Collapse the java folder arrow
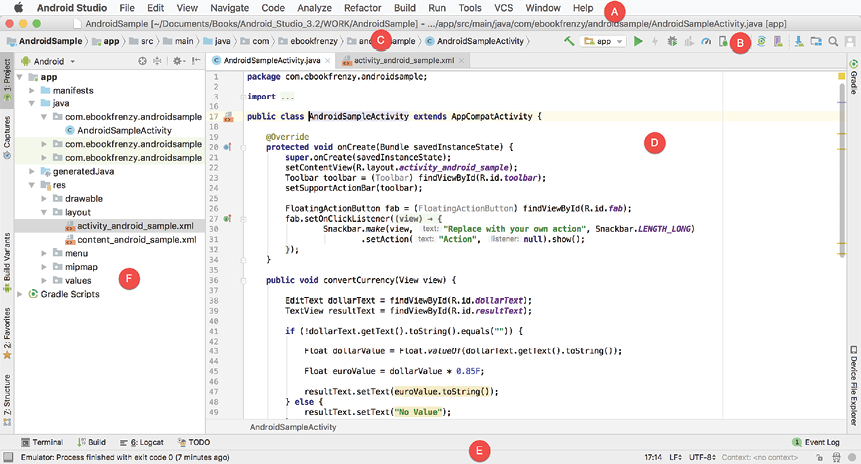The height and width of the screenshot is (464, 861). pos(32,103)
